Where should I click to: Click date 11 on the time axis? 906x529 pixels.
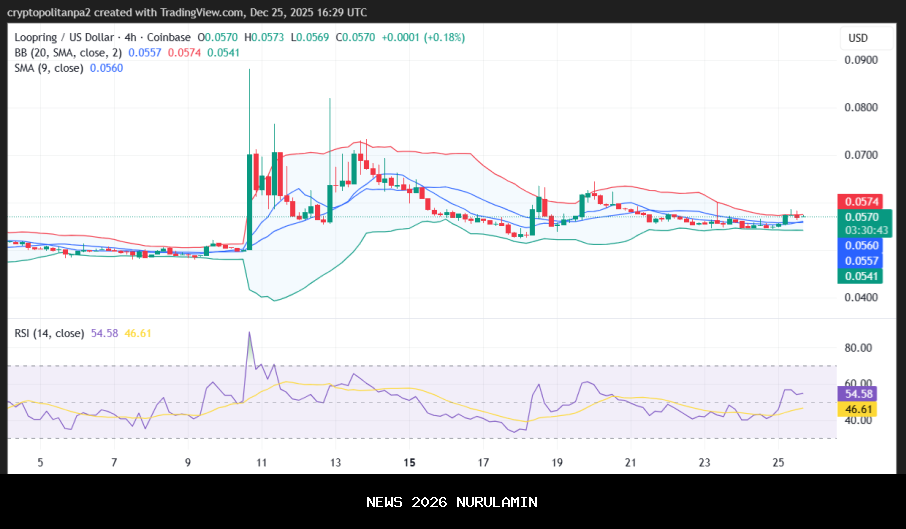261,463
